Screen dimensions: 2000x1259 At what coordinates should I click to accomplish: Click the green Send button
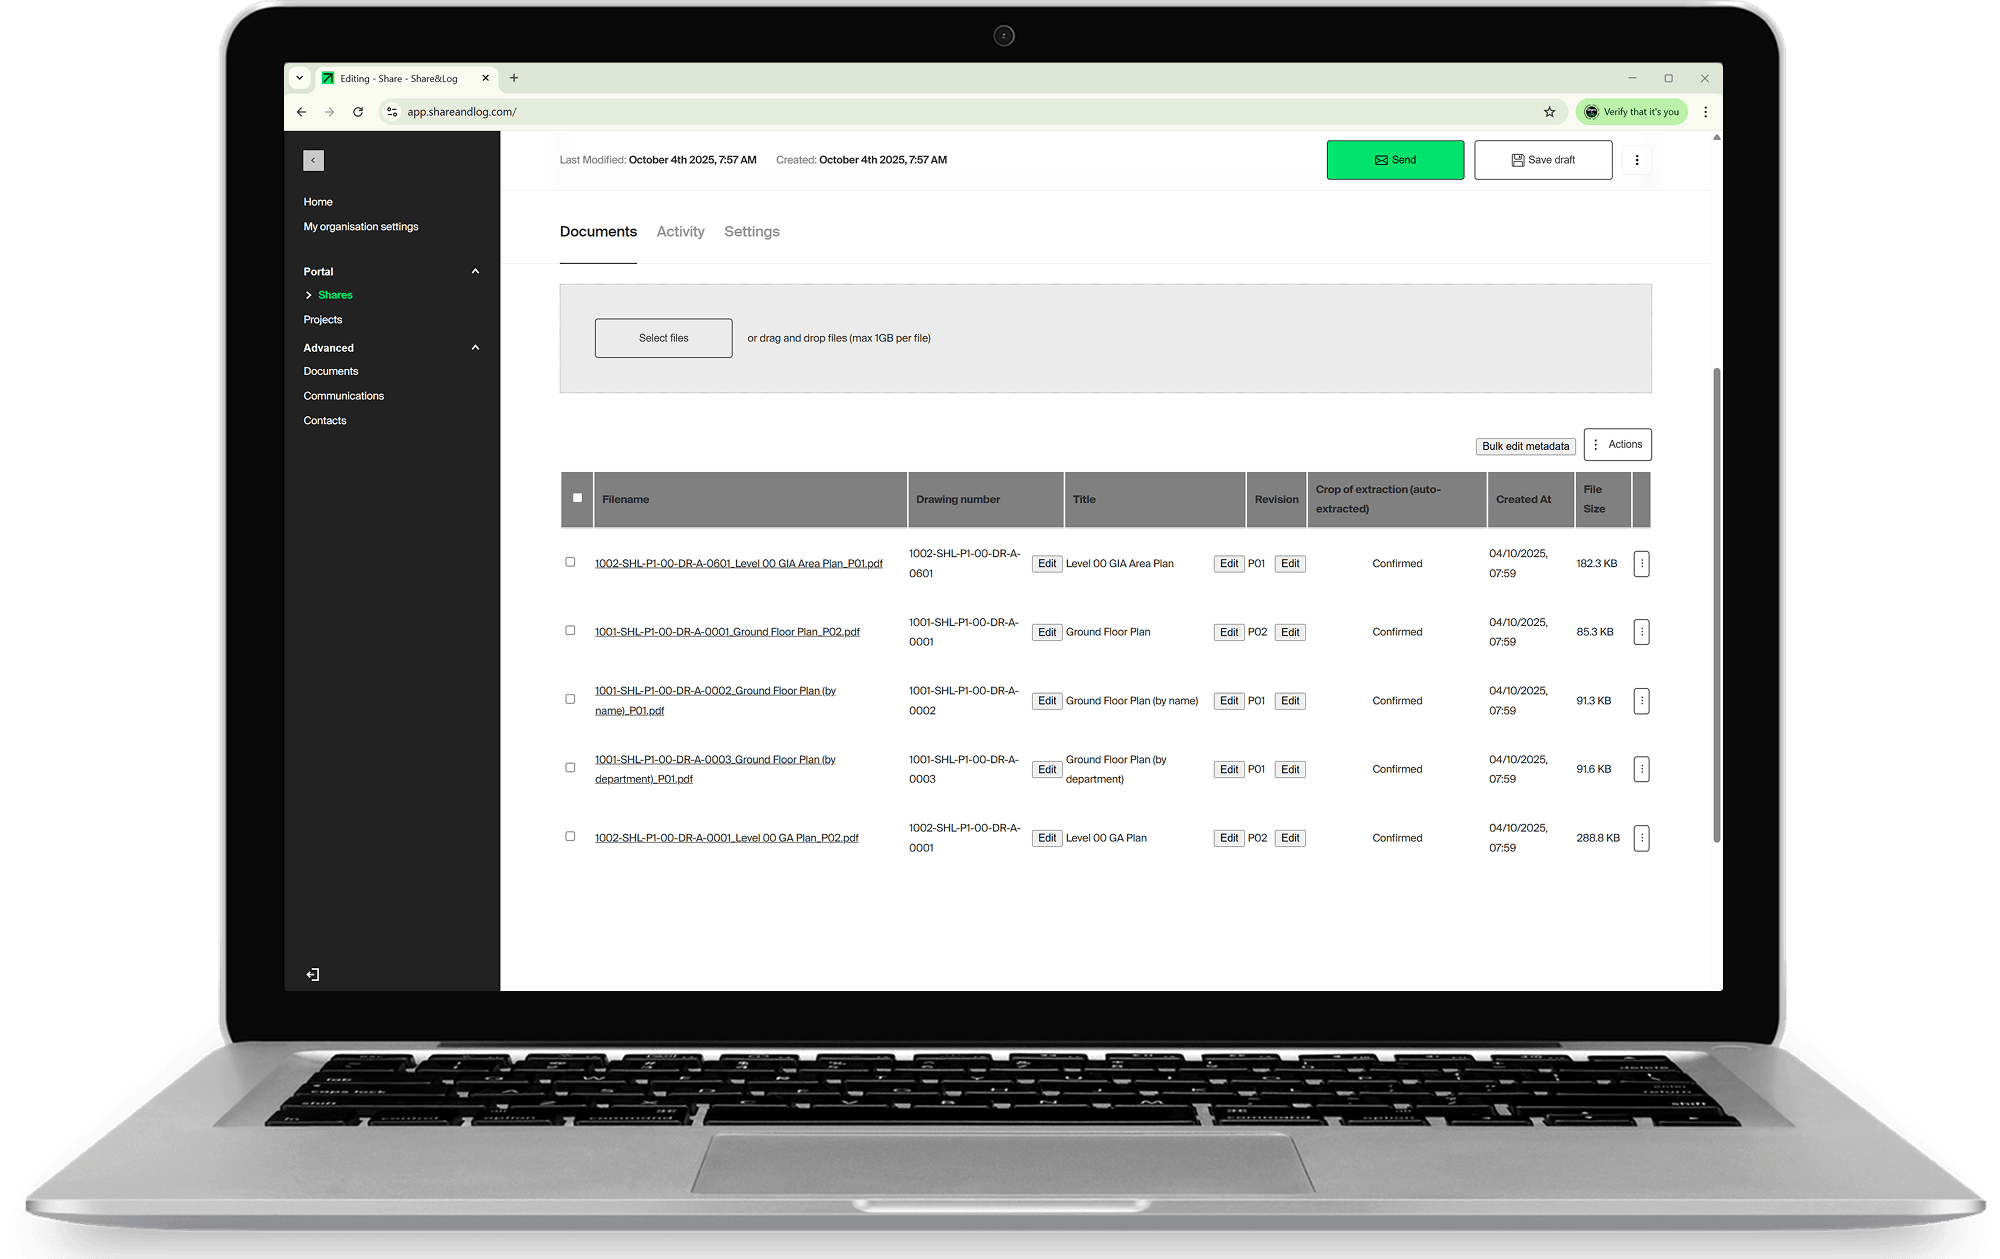click(1395, 160)
